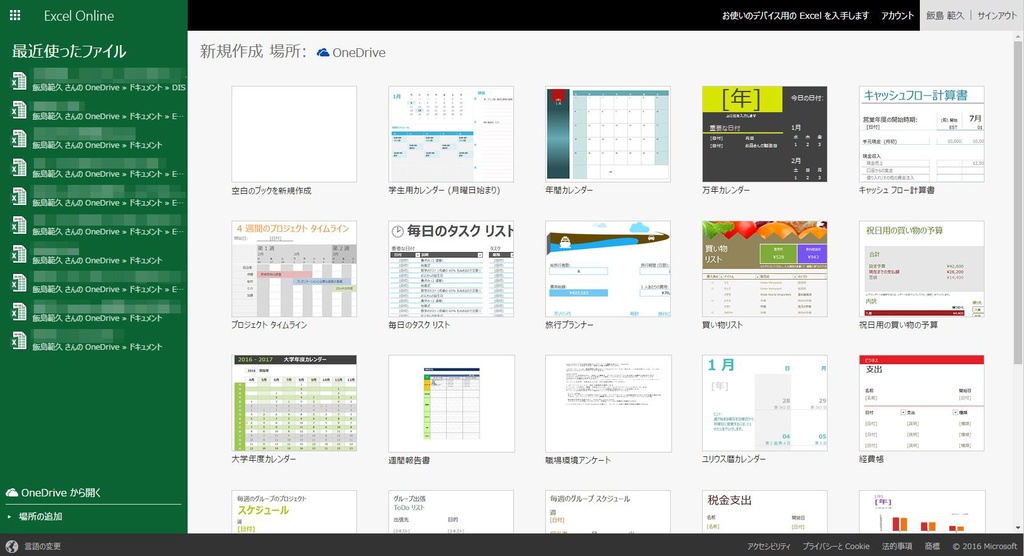Select the 学生用カレンダー (月曜日始まり) template

(x=451, y=134)
